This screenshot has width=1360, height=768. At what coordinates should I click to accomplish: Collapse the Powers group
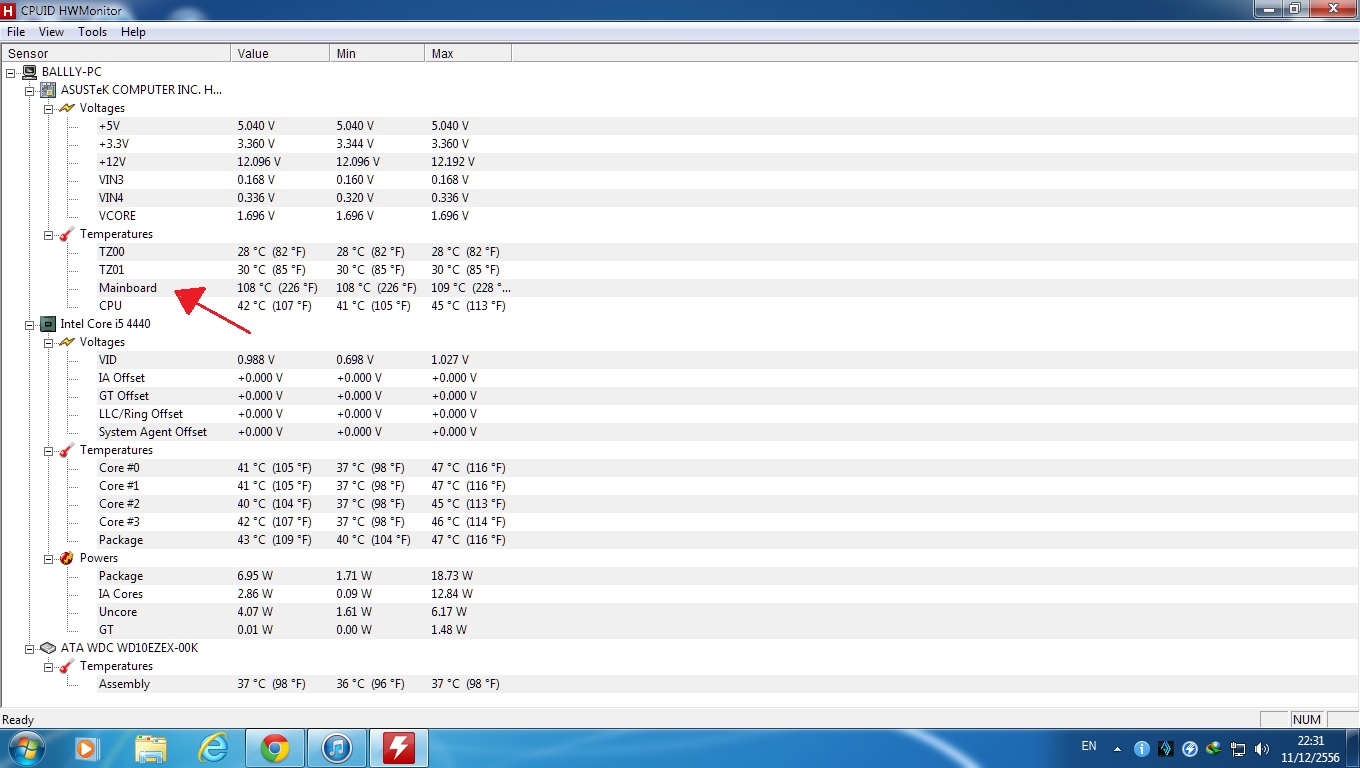pyautogui.click(x=48, y=558)
